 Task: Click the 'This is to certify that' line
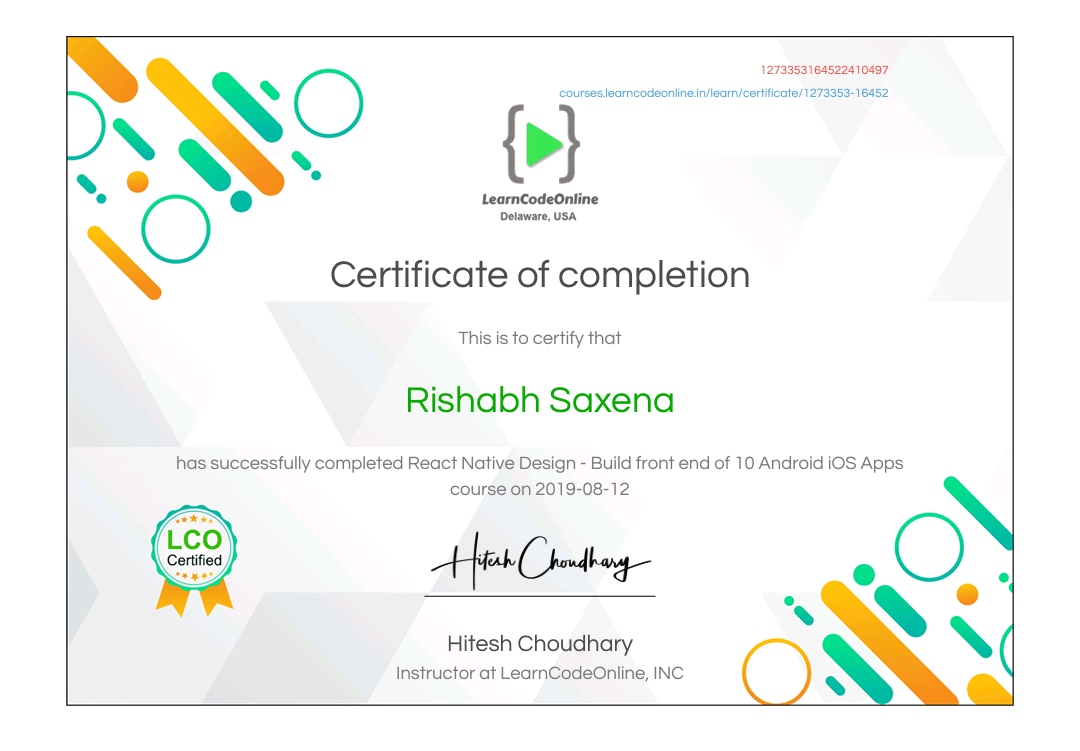pos(540,338)
